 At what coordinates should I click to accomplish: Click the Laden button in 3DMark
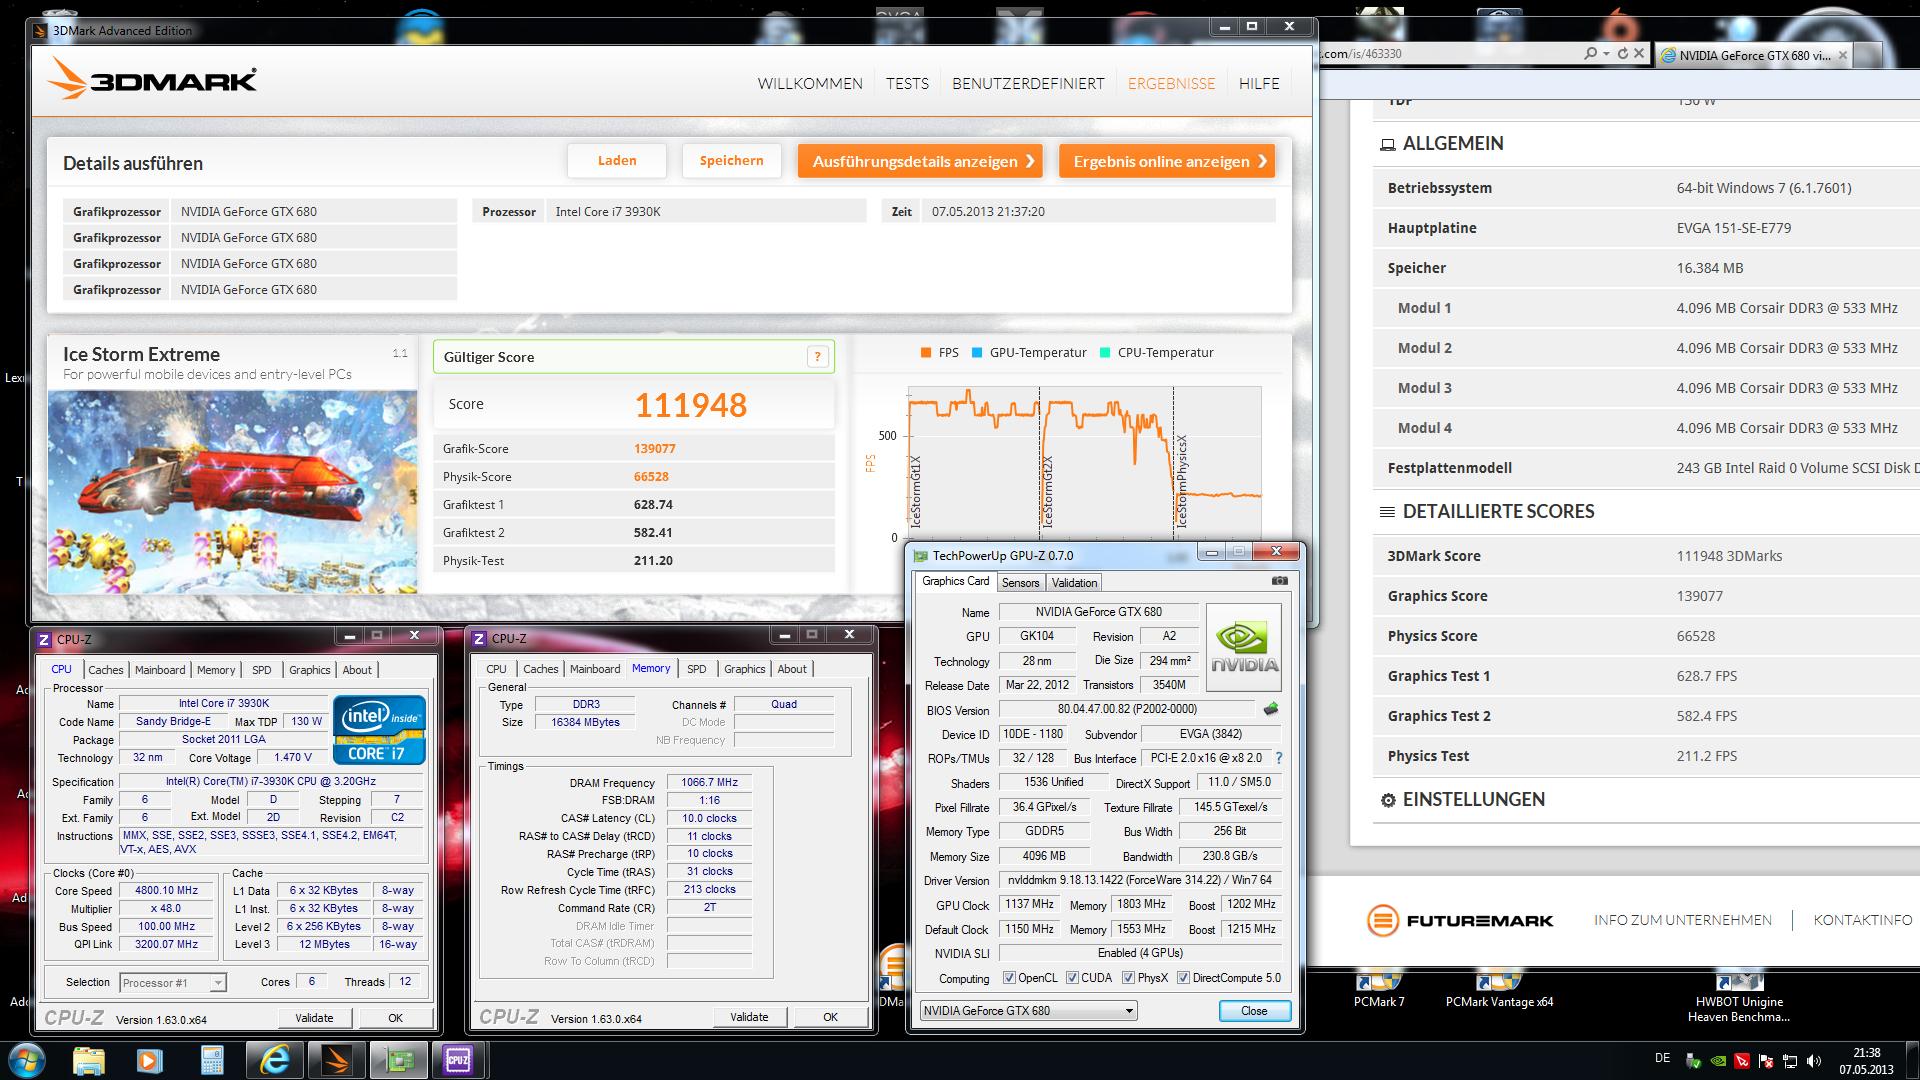pos(617,160)
